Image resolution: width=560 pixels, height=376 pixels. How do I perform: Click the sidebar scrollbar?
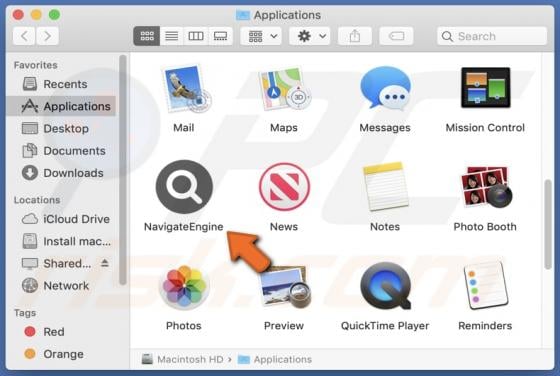point(123,170)
